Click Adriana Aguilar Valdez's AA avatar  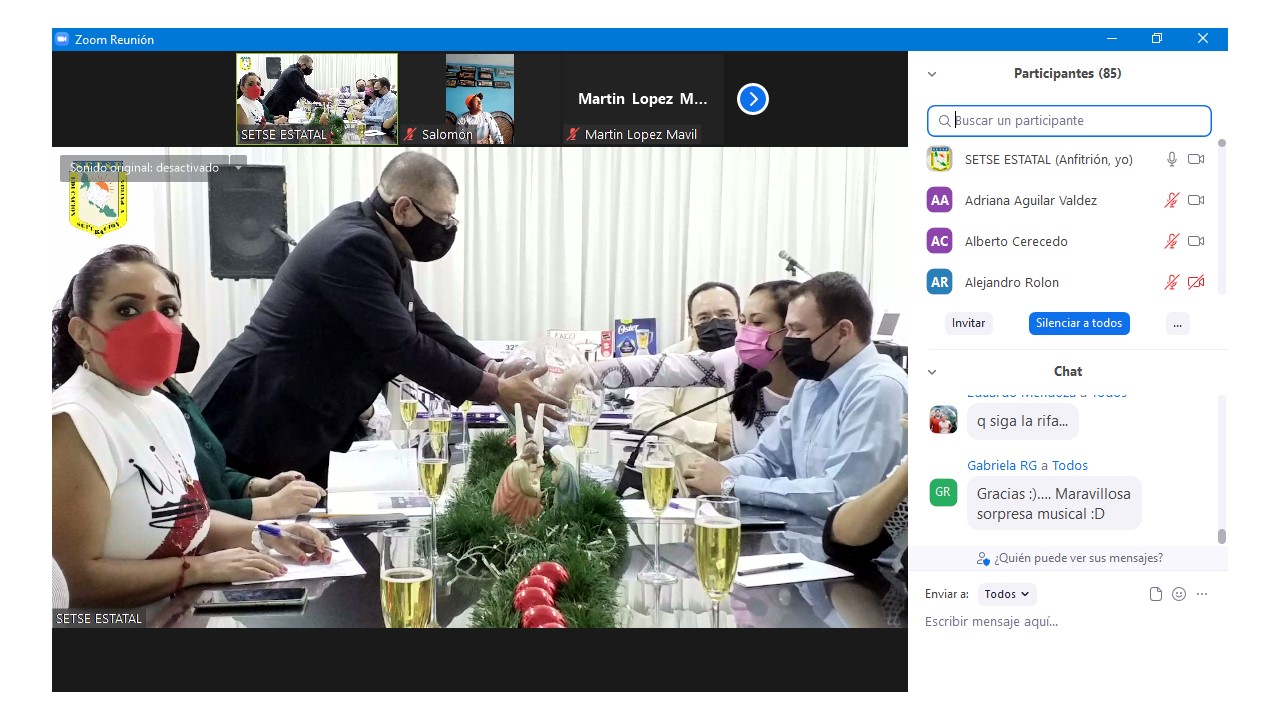pyautogui.click(x=939, y=200)
